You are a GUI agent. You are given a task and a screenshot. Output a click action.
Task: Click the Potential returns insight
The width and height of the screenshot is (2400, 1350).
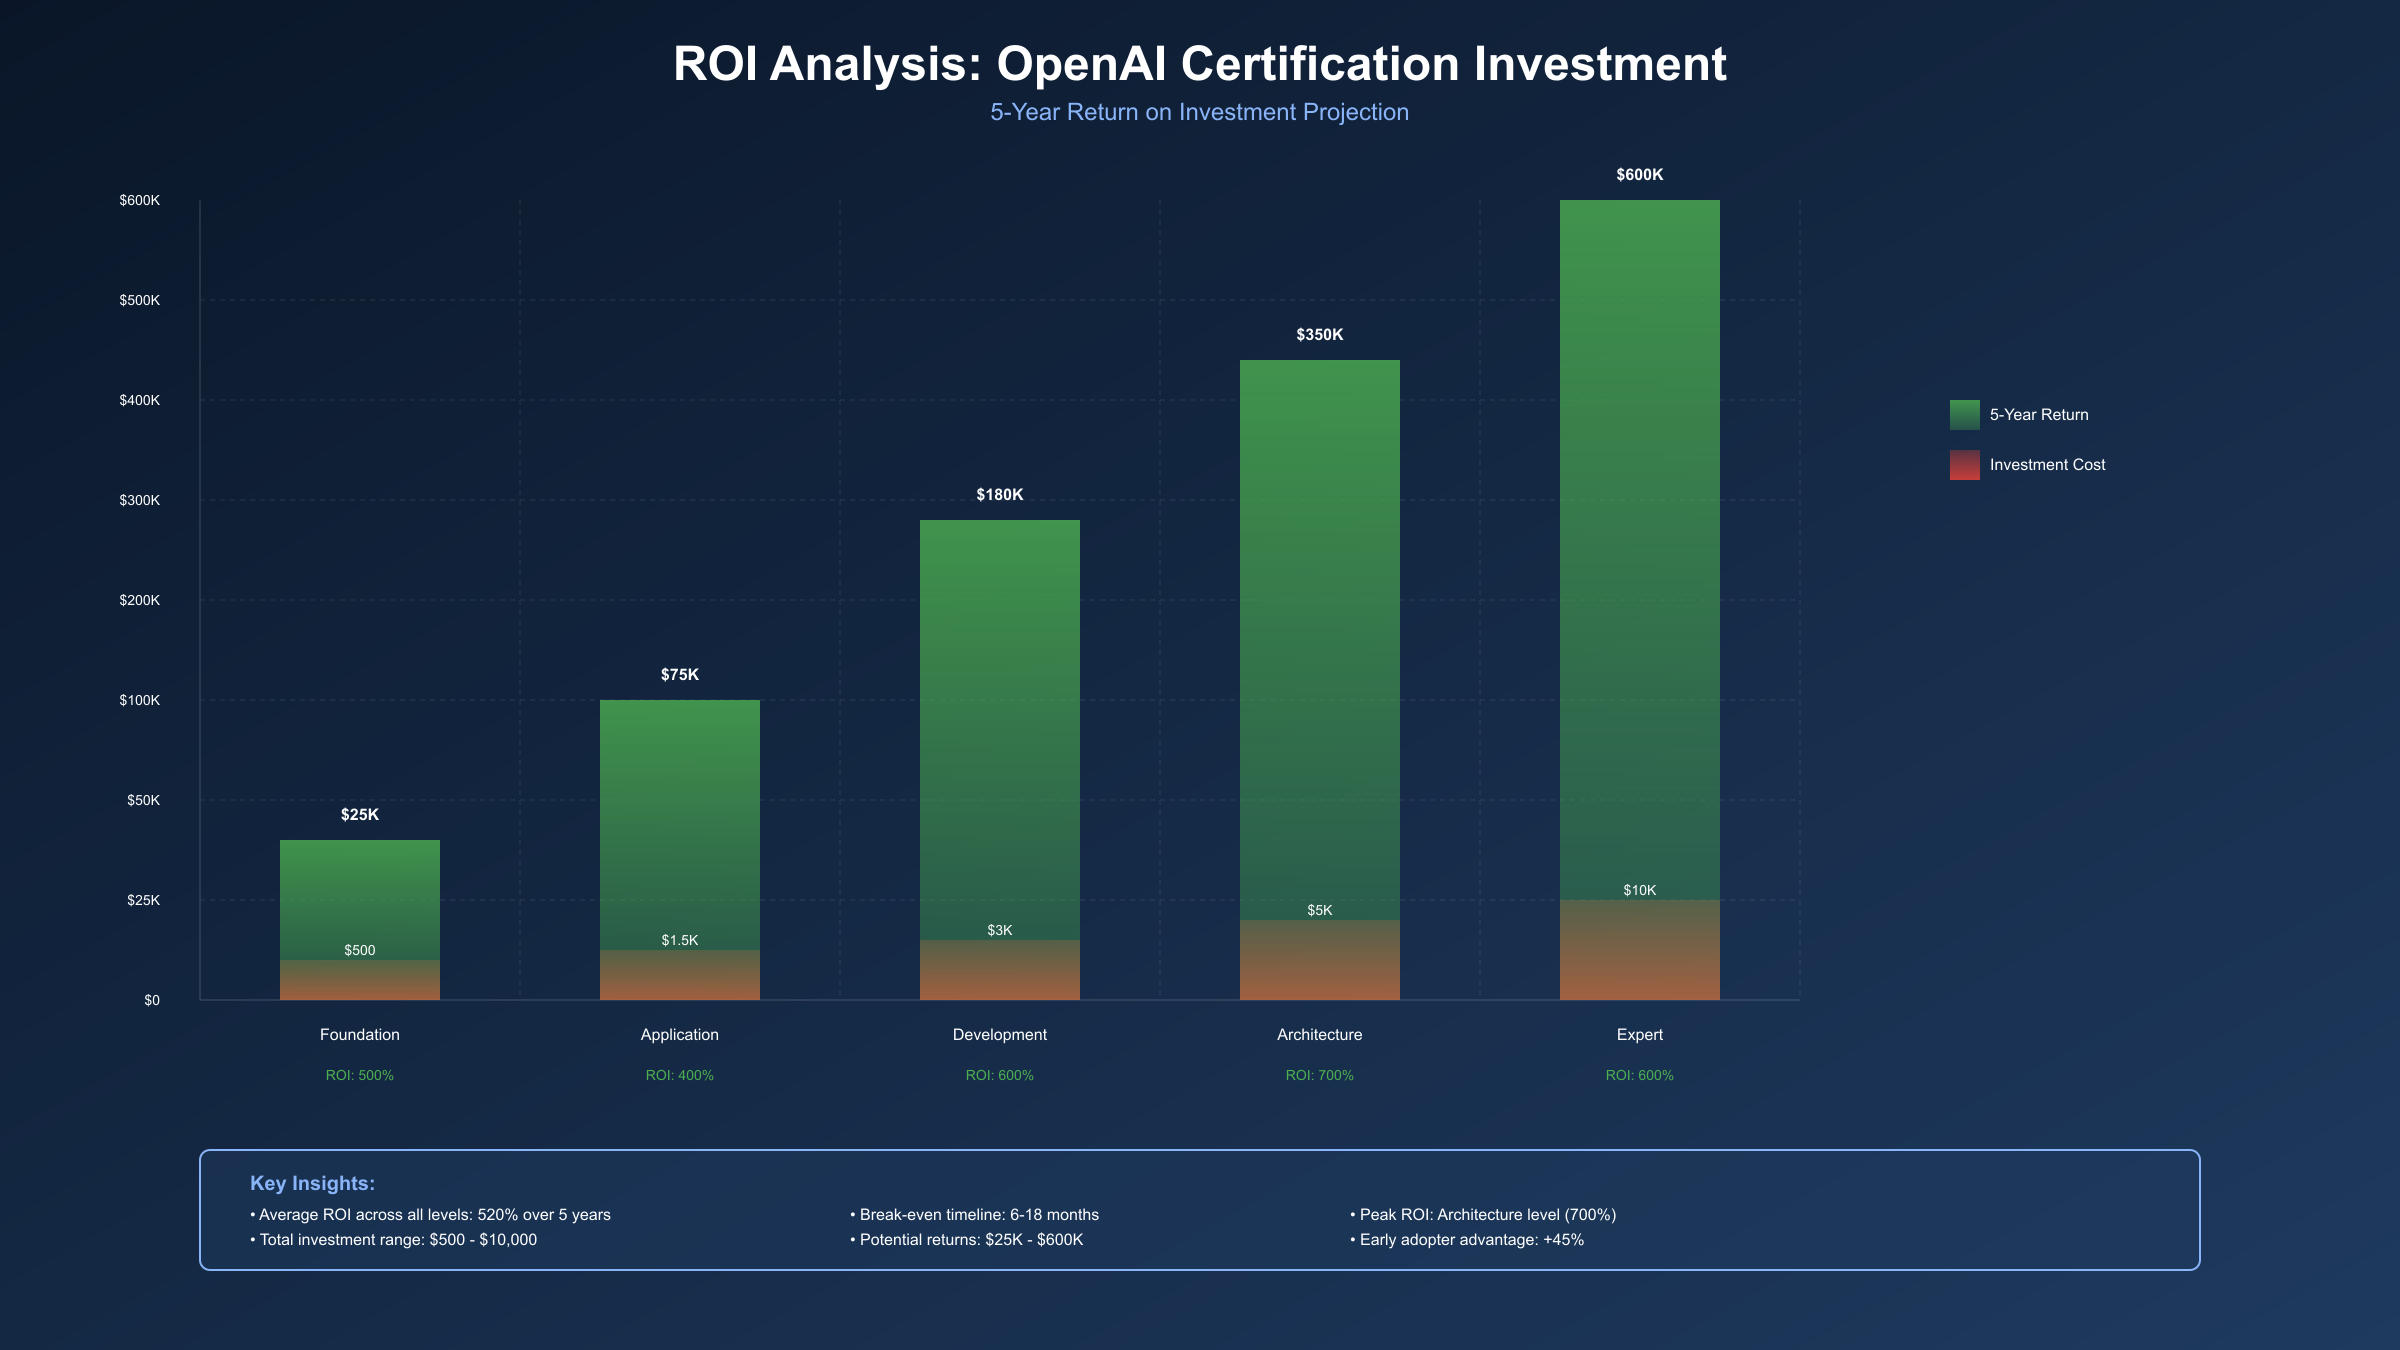click(x=966, y=1240)
